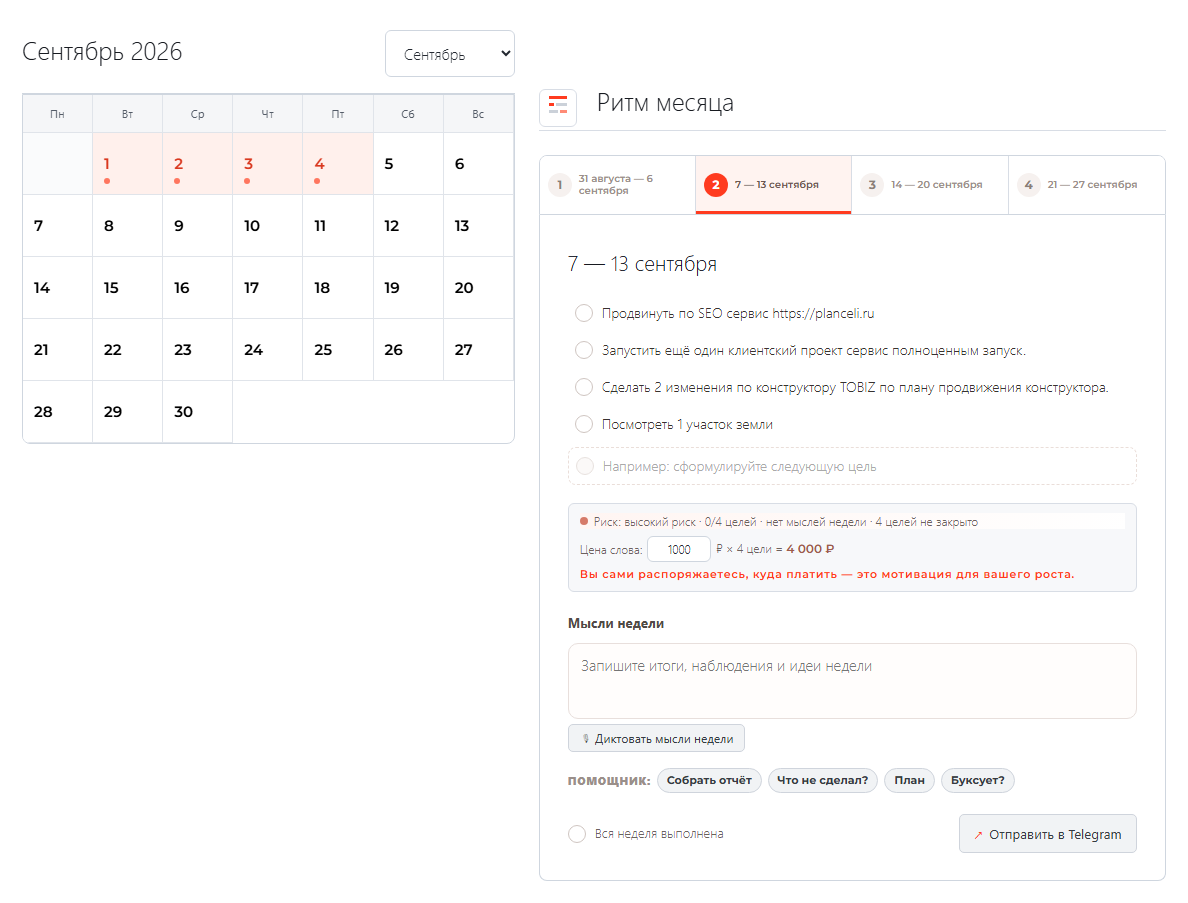The width and height of the screenshot is (1188, 903).
Task: Click the 'Цена слова' amount field
Action: click(679, 549)
